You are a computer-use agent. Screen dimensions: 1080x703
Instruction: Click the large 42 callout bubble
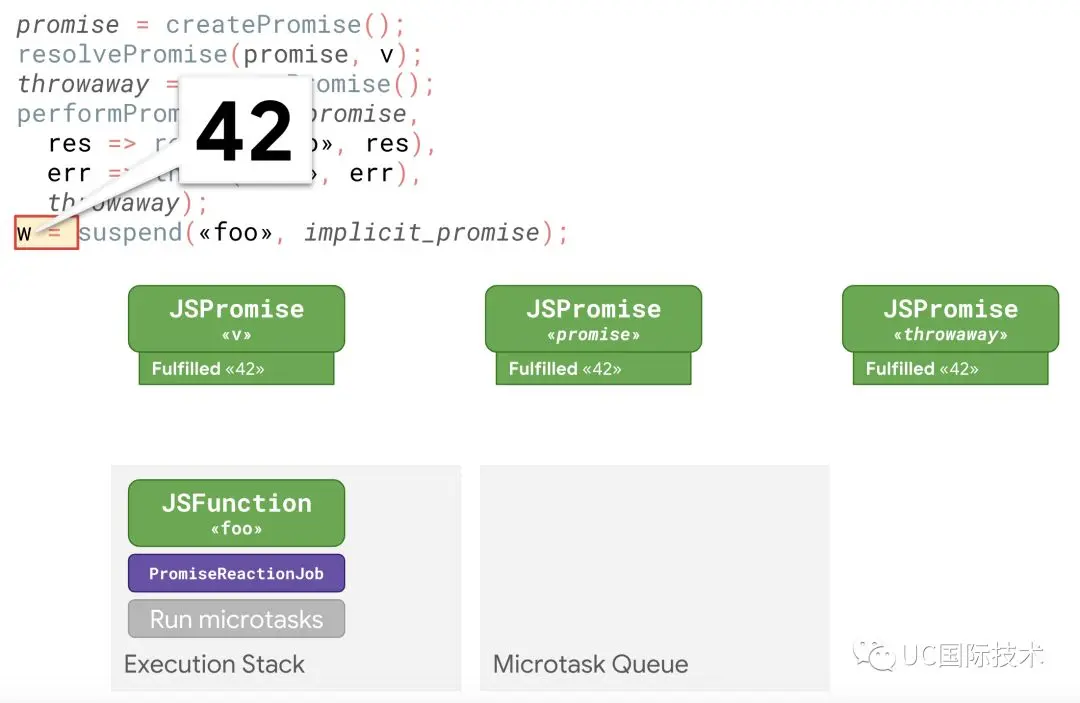click(245, 130)
